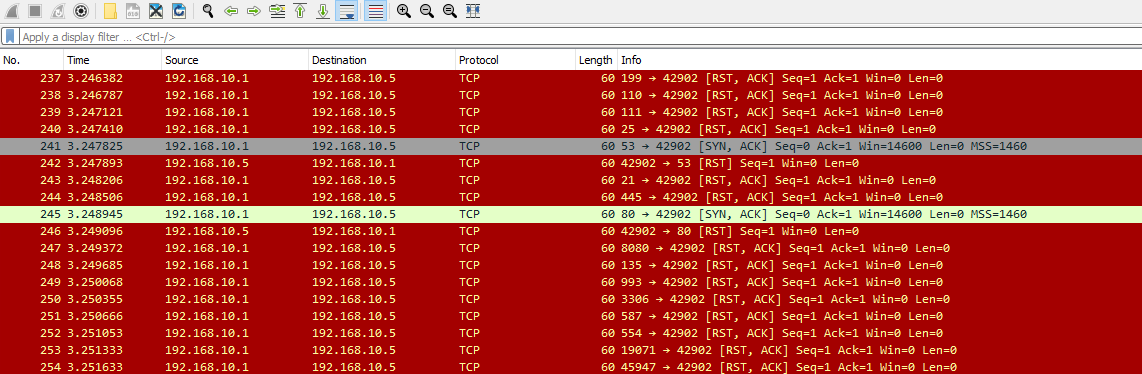Open display filter bookmarks
Screen dimensions: 1142x374
tap(10, 36)
